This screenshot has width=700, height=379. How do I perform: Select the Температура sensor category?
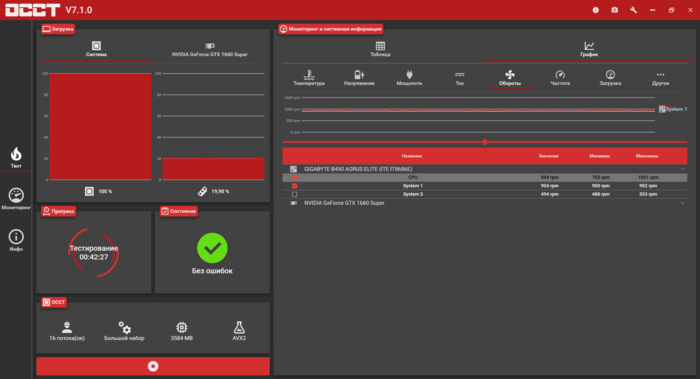pos(309,78)
